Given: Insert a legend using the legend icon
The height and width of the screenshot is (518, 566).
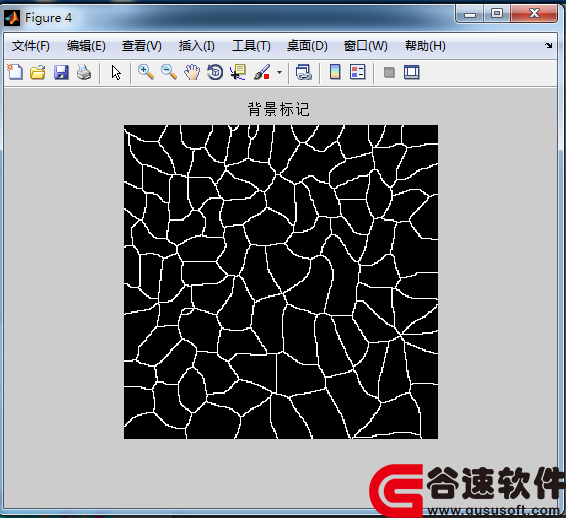Looking at the screenshot, I should click(x=358, y=72).
